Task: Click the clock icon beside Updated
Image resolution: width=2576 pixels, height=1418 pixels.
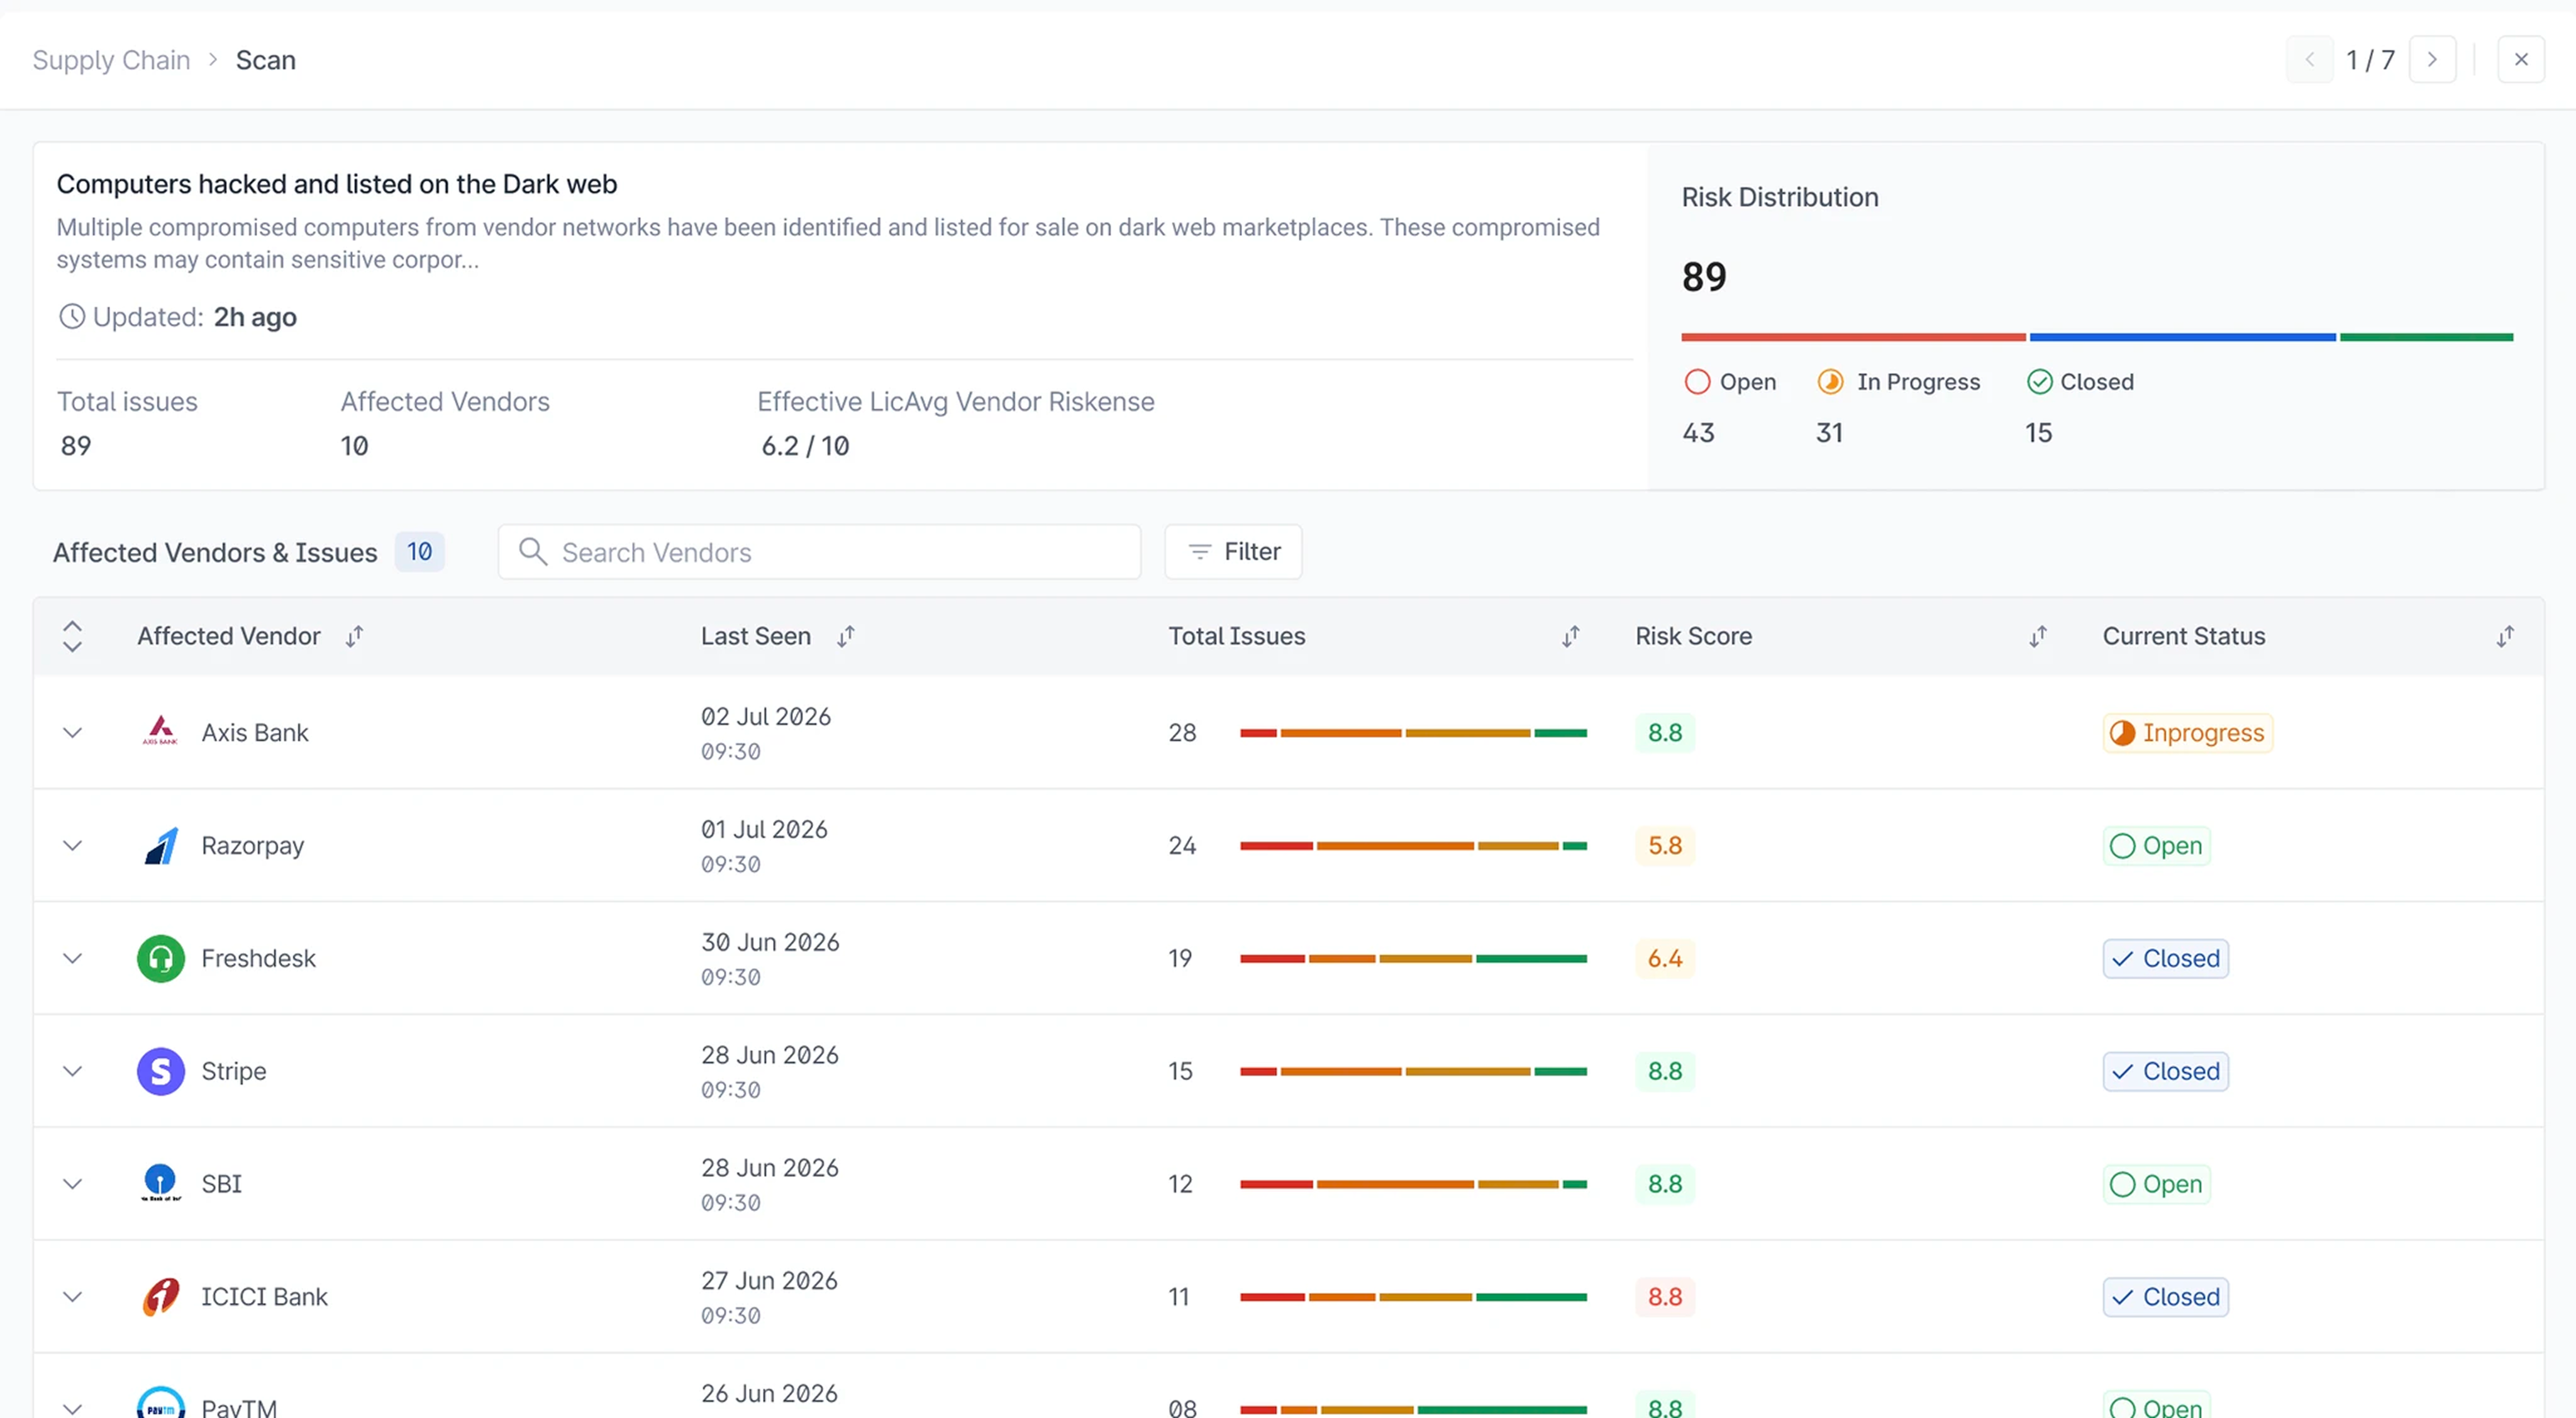Action: [72, 316]
